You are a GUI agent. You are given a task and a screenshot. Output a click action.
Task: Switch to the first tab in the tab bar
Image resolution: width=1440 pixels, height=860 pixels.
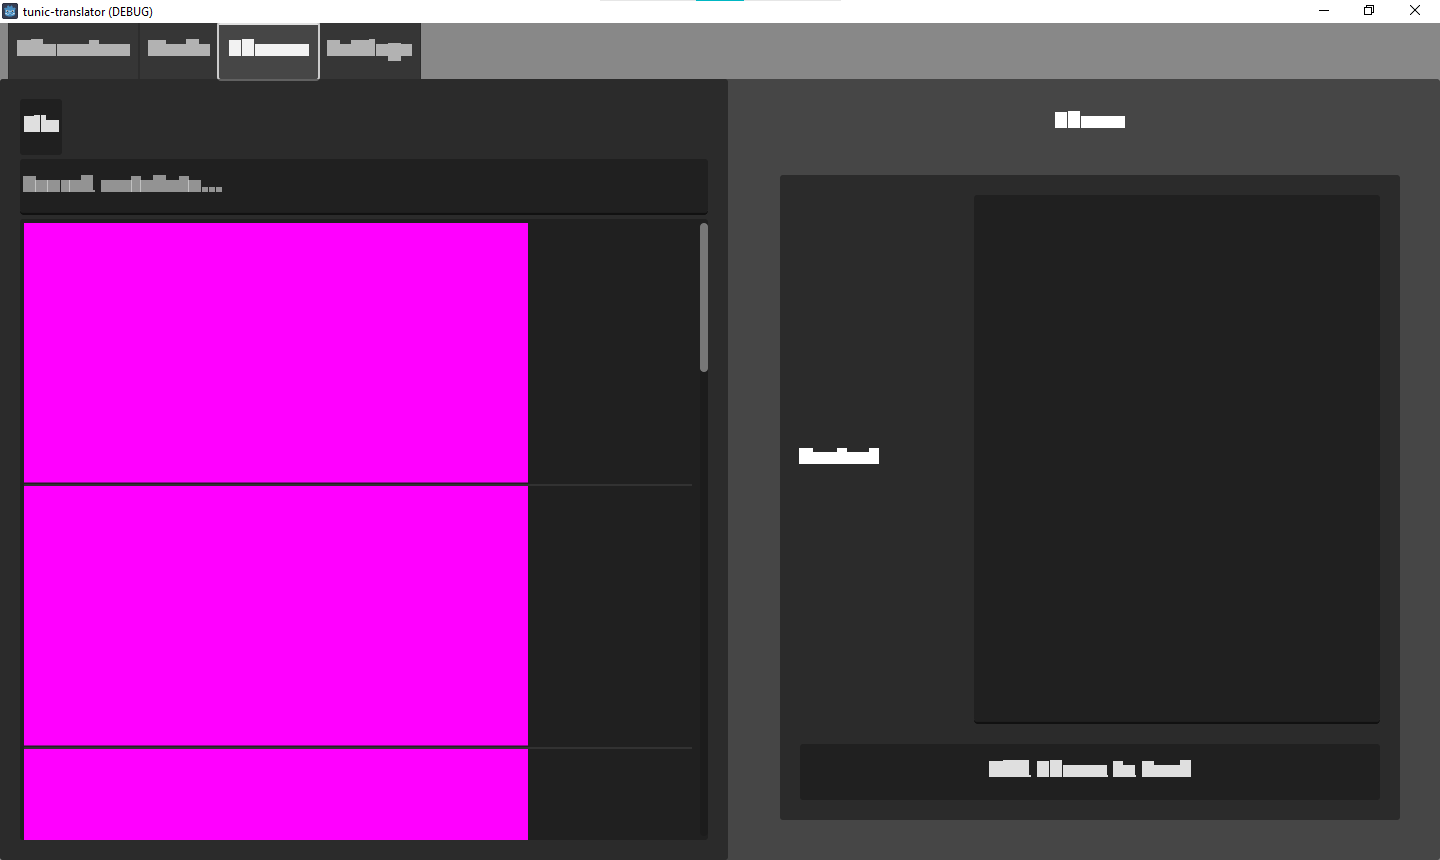click(x=74, y=51)
